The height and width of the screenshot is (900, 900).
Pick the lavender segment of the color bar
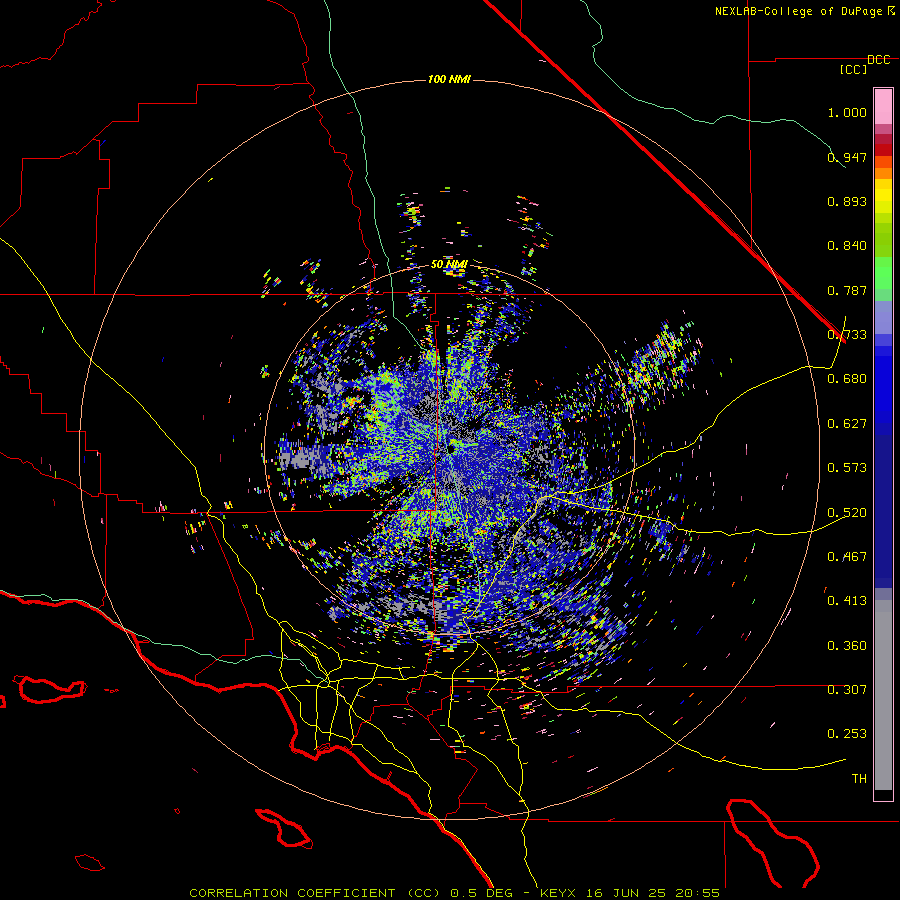pos(883,317)
